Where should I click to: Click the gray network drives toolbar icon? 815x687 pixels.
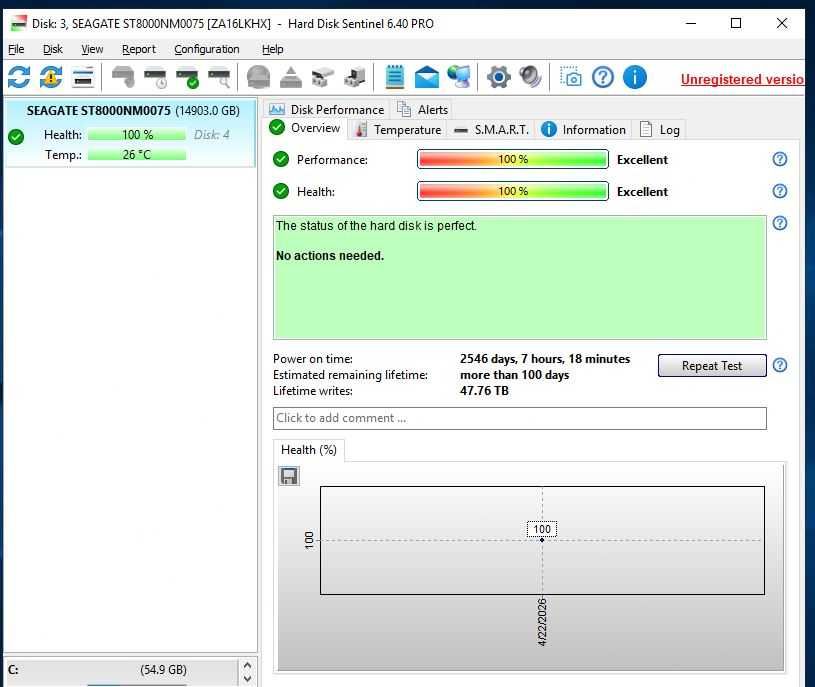(323, 77)
